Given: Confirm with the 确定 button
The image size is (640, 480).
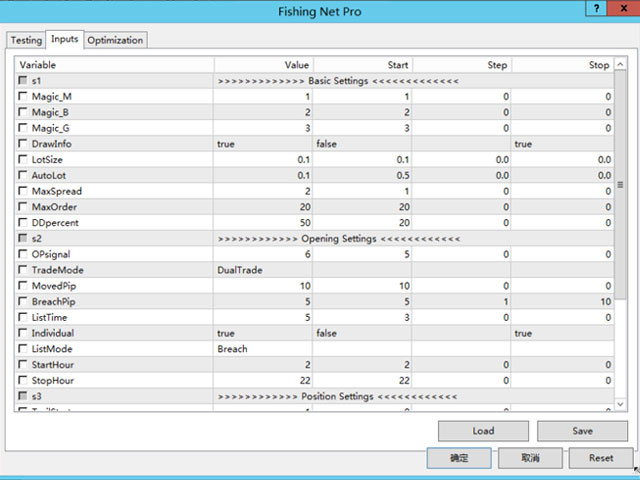Looking at the screenshot, I should [x=459, y=458].
